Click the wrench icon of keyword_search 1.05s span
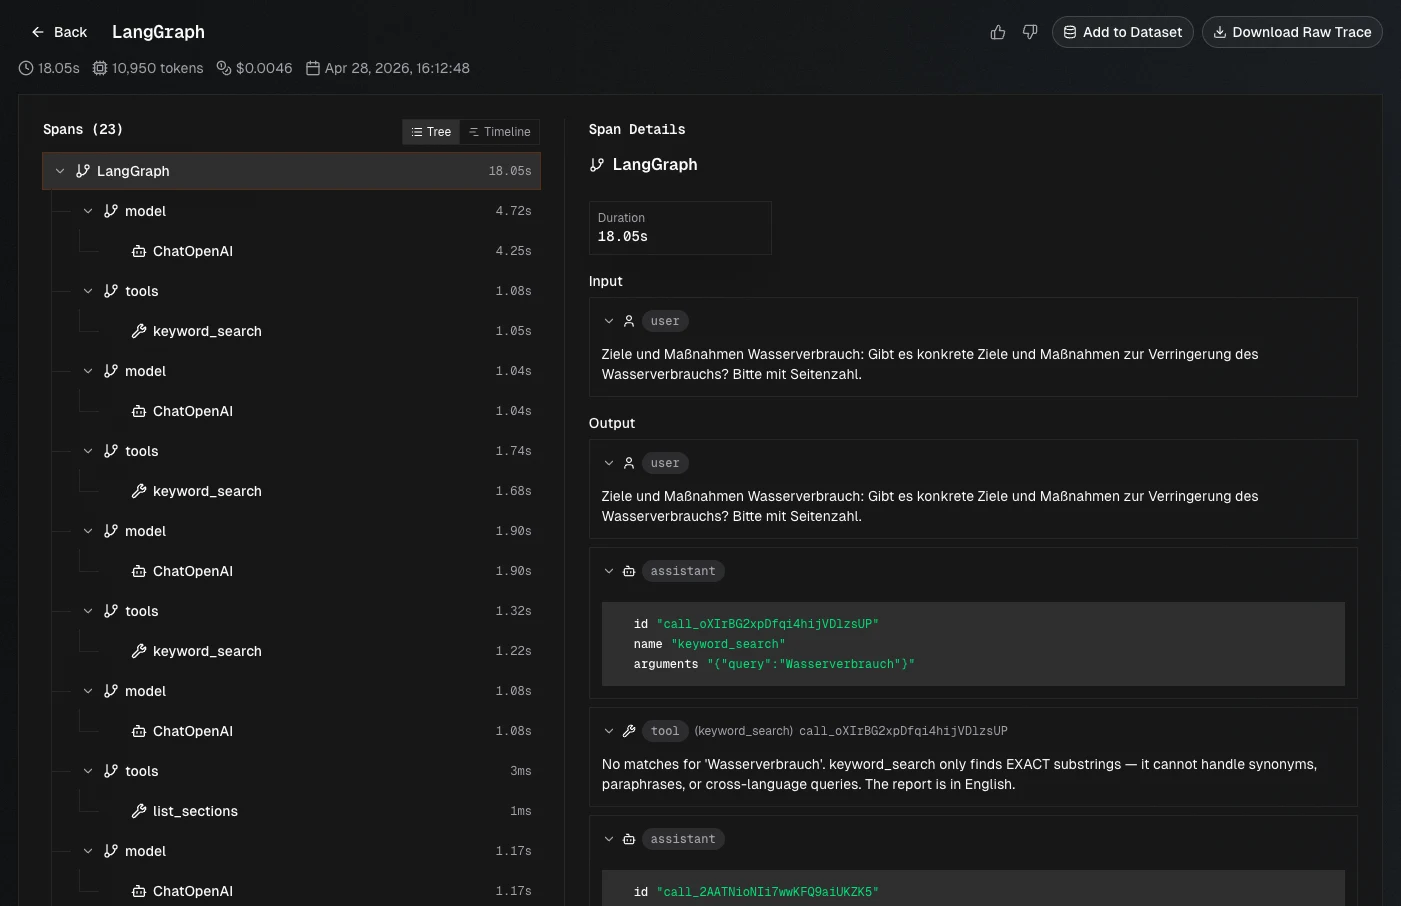Screen dimensions: 1401x906 click(x=139, y=331)
